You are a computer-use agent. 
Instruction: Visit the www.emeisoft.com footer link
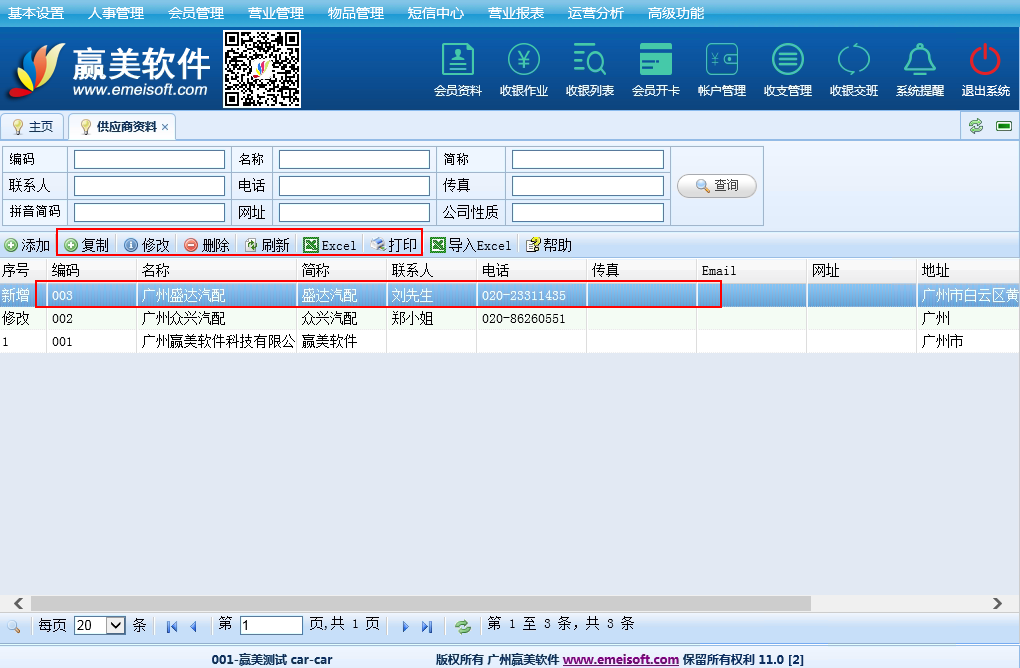(620, 660)
